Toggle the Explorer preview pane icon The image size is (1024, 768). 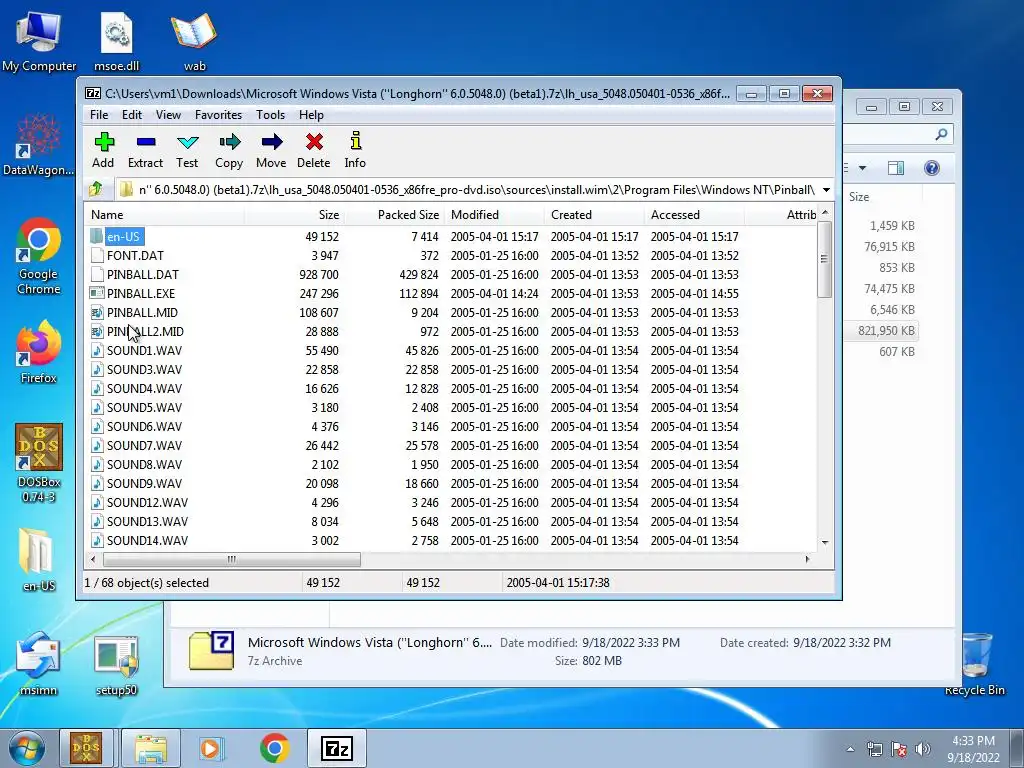[896, 168]
